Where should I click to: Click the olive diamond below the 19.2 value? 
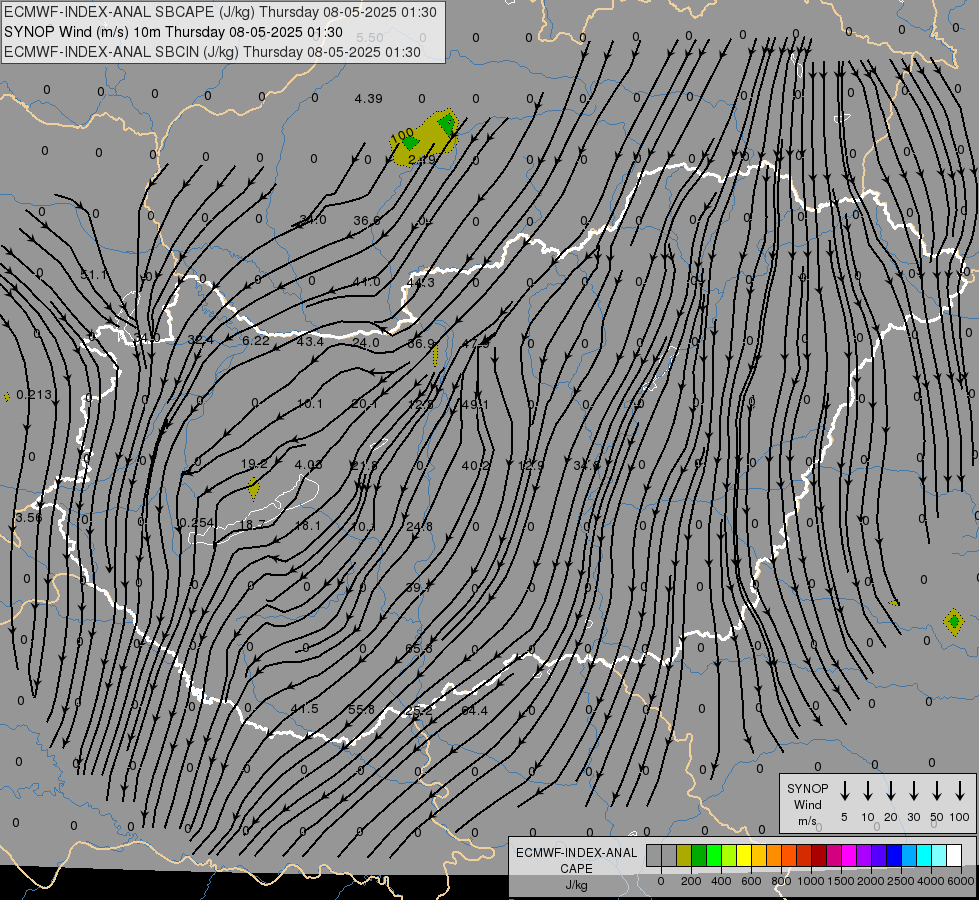[253, 488]
